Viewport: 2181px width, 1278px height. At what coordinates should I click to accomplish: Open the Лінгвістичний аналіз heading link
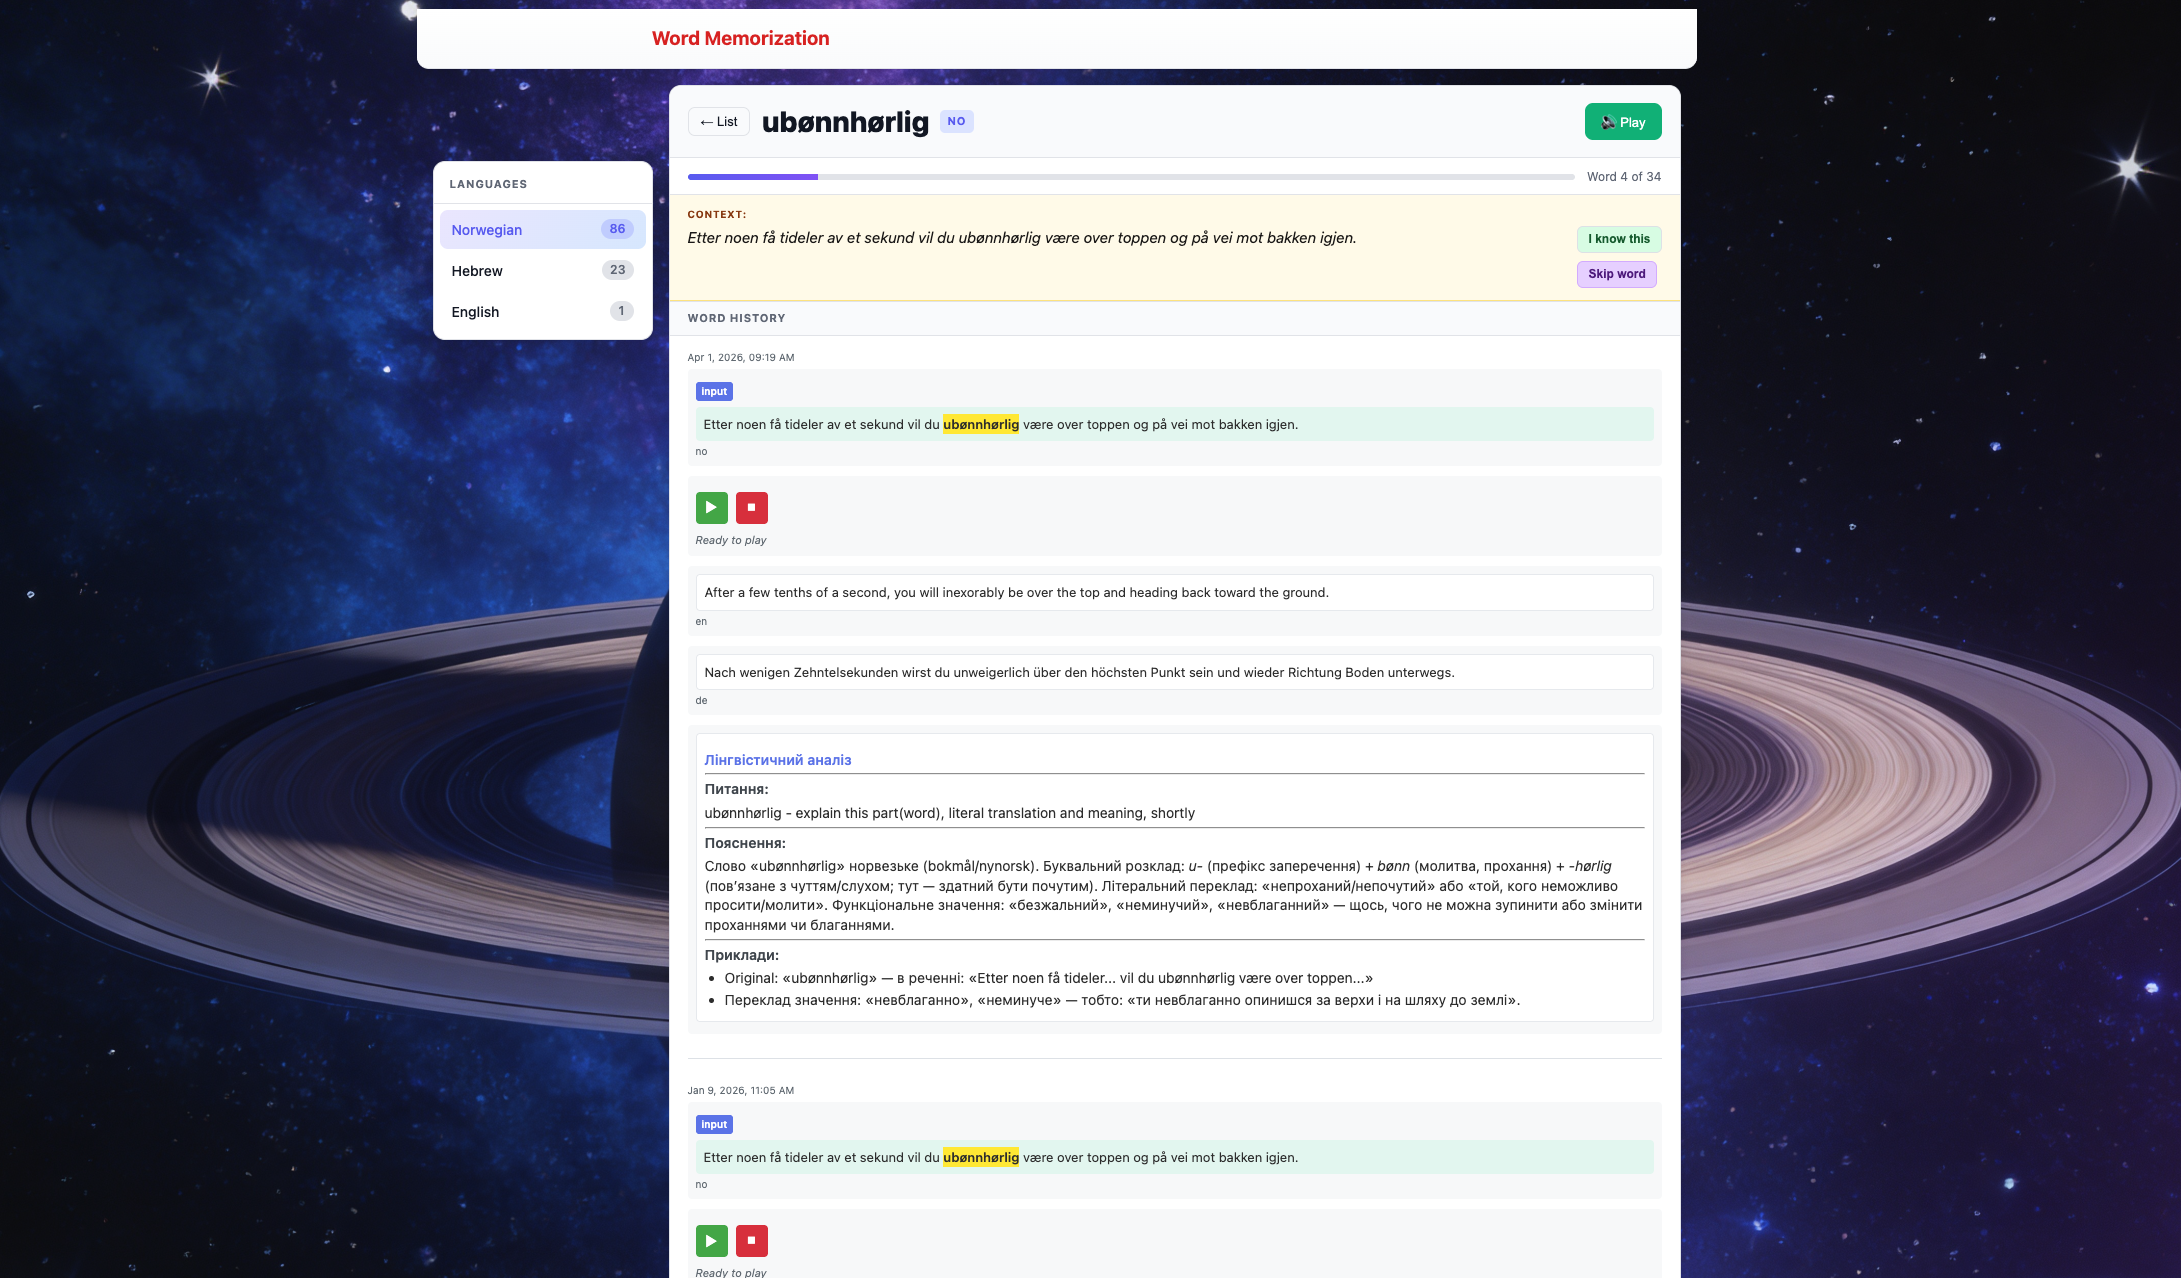[x=778, y=760]
